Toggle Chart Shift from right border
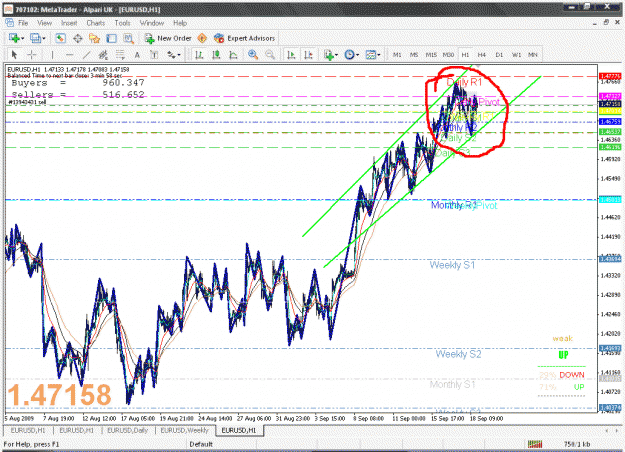The width and height of the screenshot is (625, 452). (309, 55)
